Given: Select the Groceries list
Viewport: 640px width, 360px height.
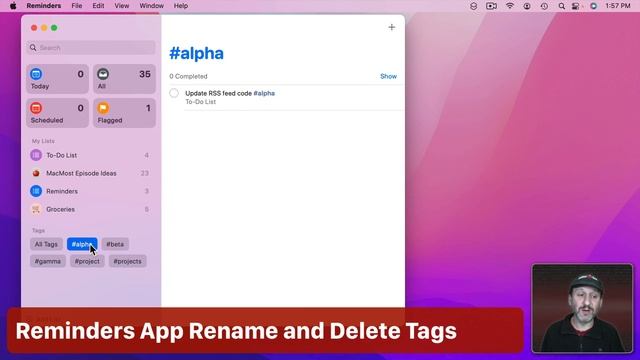Looking at the screenshot, I should (x=91, y=209).
